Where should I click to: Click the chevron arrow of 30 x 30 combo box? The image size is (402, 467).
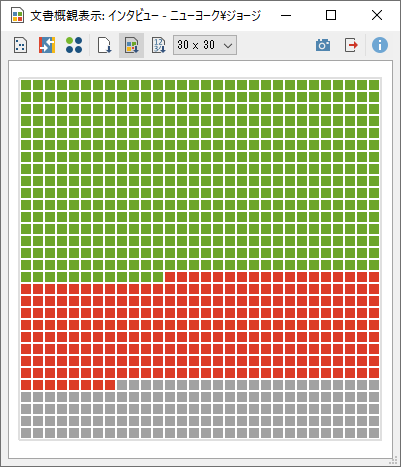[228, 45]
